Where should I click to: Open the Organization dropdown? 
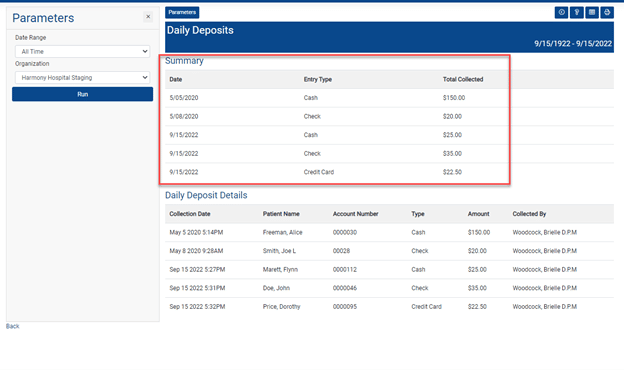tap(82, 78)
